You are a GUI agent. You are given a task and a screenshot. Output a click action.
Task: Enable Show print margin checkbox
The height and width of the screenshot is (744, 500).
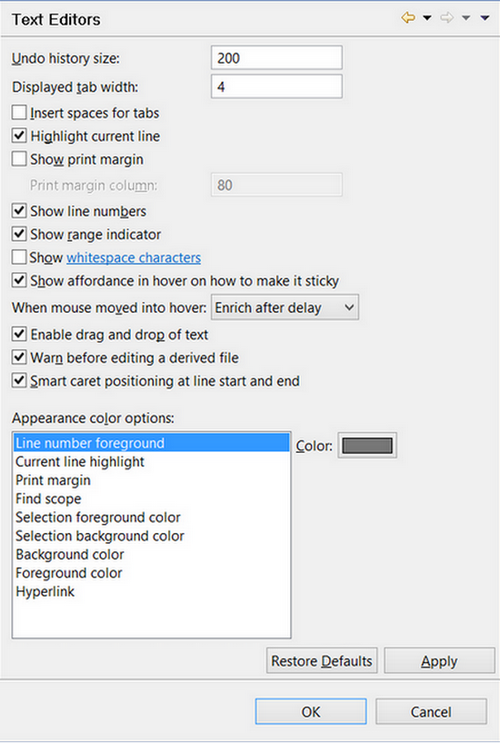19,159
